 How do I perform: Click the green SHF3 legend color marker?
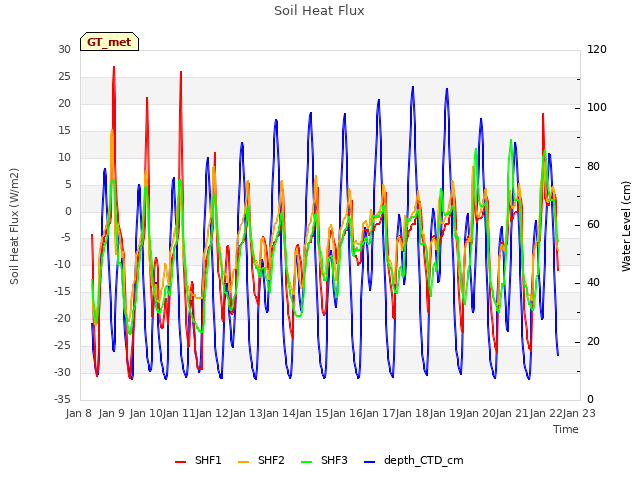[x=306, y=462]
